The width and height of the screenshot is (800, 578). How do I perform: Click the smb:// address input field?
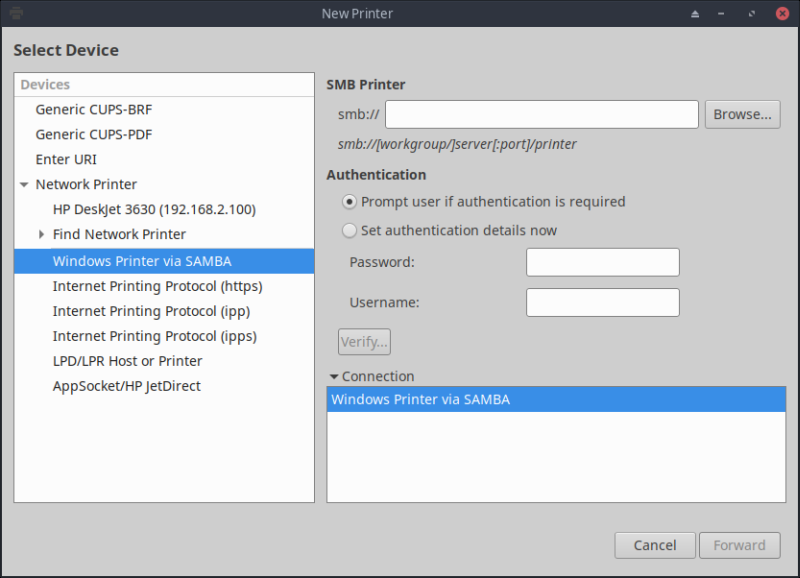pos(541,115)
